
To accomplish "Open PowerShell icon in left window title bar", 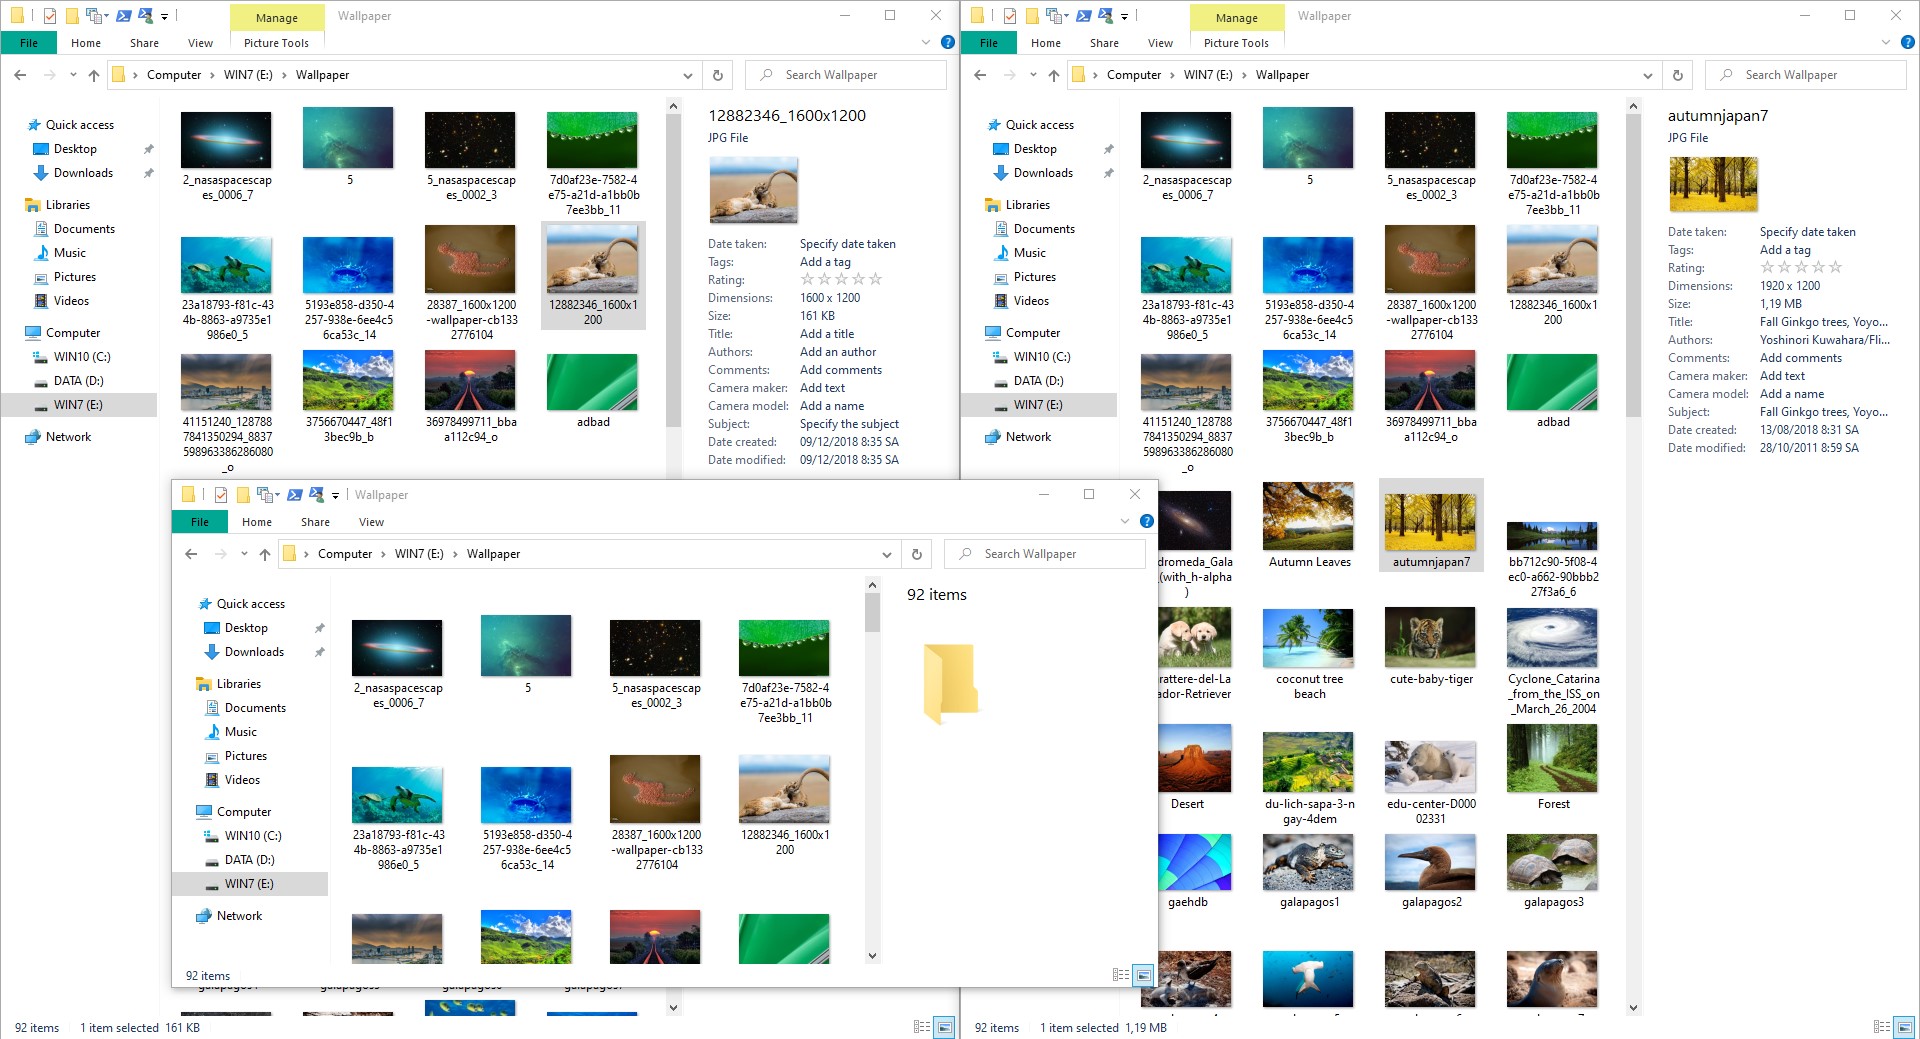I will pos(124,16).
